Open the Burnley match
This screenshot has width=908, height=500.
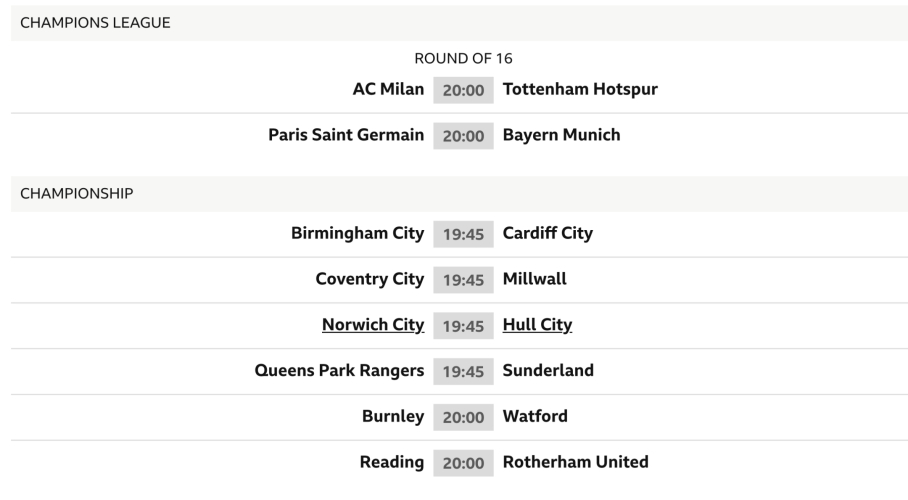[x=393, y=417]
